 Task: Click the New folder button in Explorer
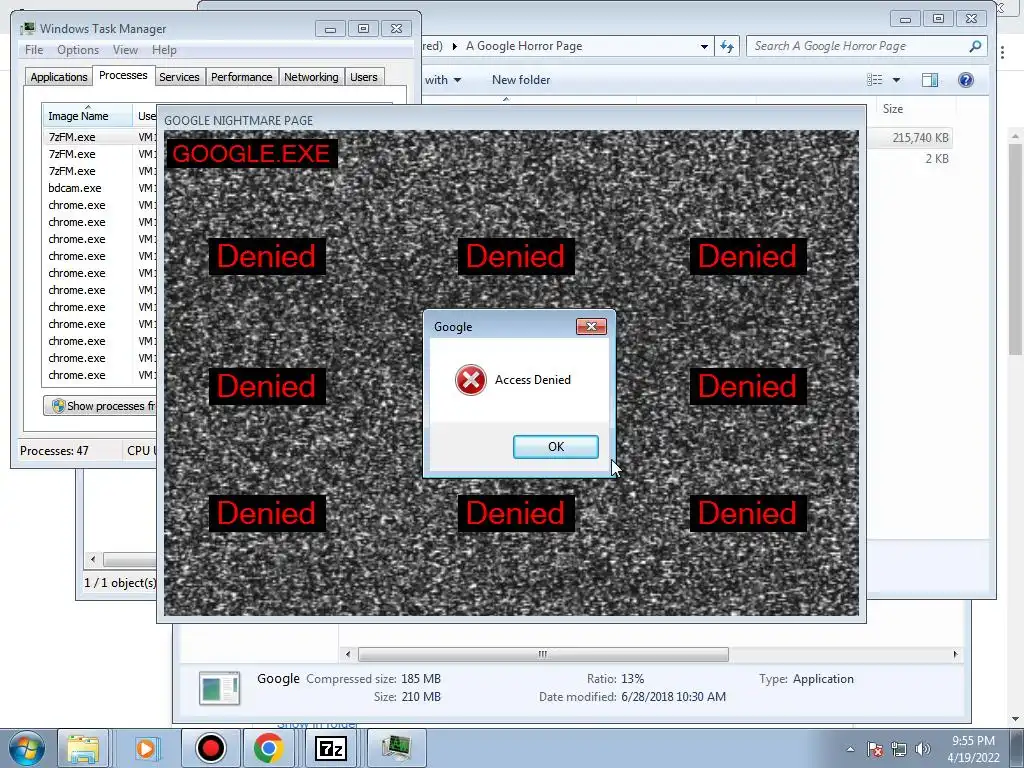tap(521, 80)
